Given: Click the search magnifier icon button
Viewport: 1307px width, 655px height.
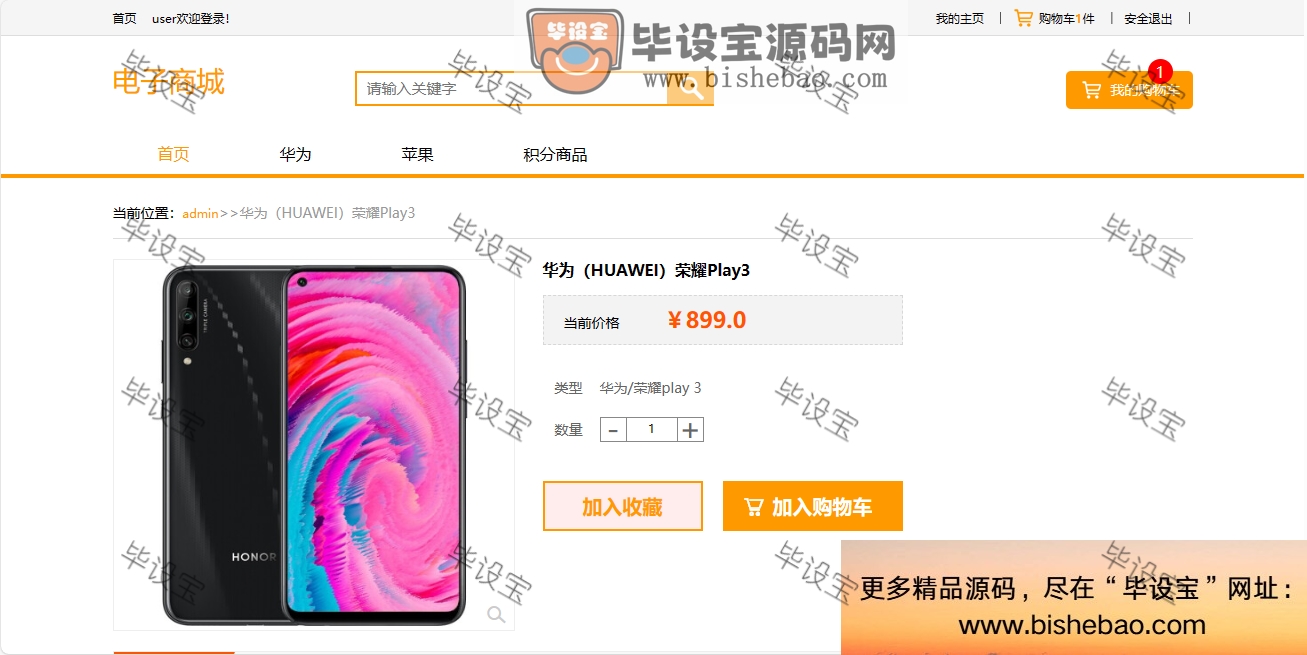Looking at the screenshot, I should [x=690, y=88].
